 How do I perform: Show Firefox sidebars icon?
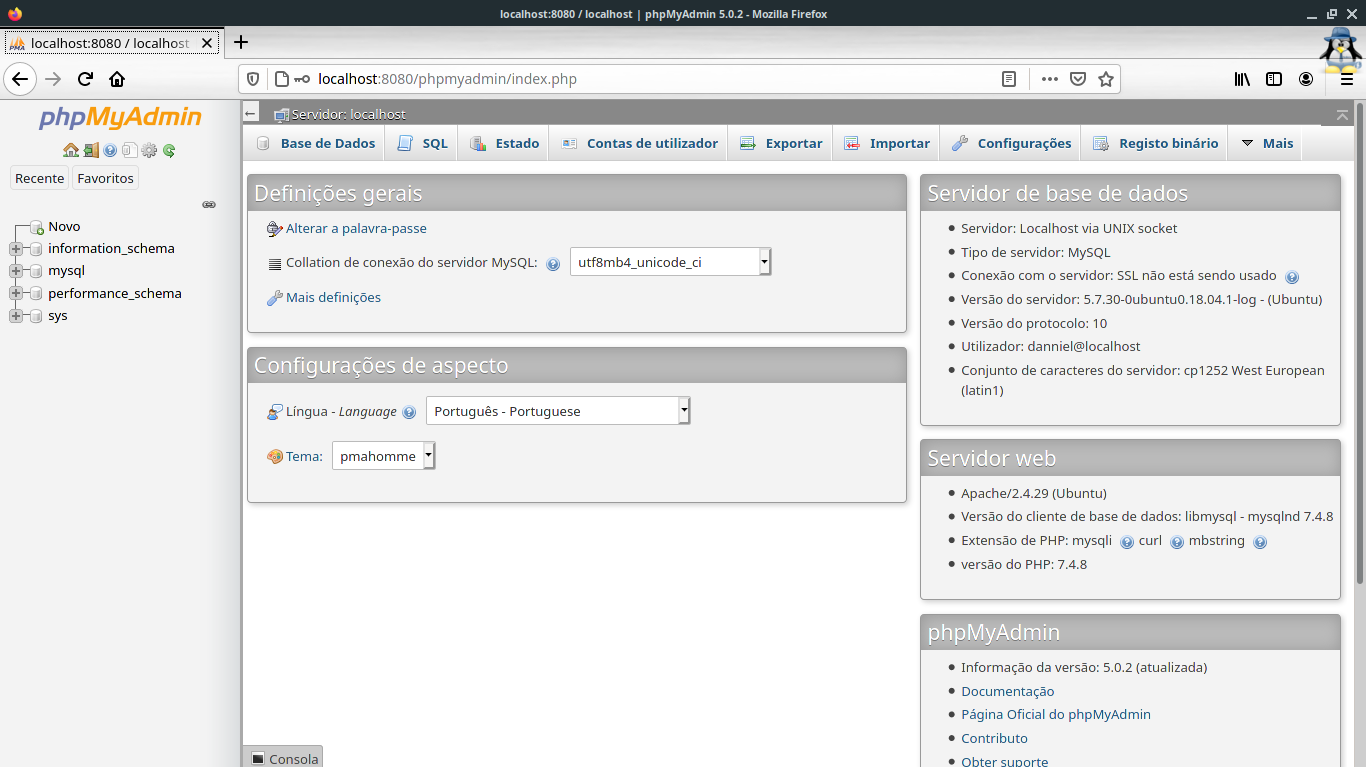pos(1274,79)
